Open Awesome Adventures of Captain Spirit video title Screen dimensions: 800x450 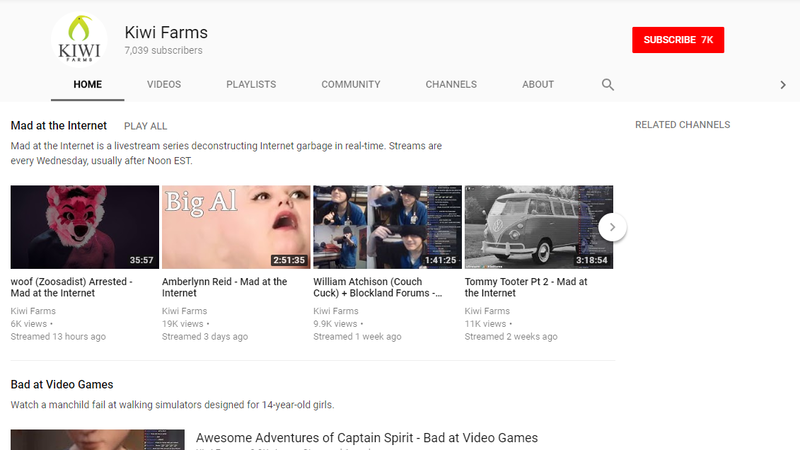point(366,438)
